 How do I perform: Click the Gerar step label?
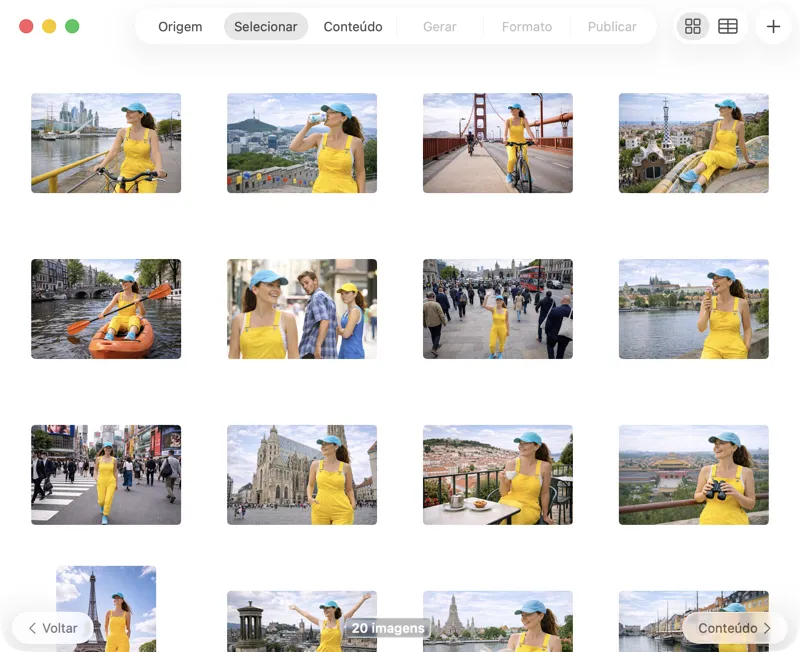pyautogui.click(x=439, y=27)
